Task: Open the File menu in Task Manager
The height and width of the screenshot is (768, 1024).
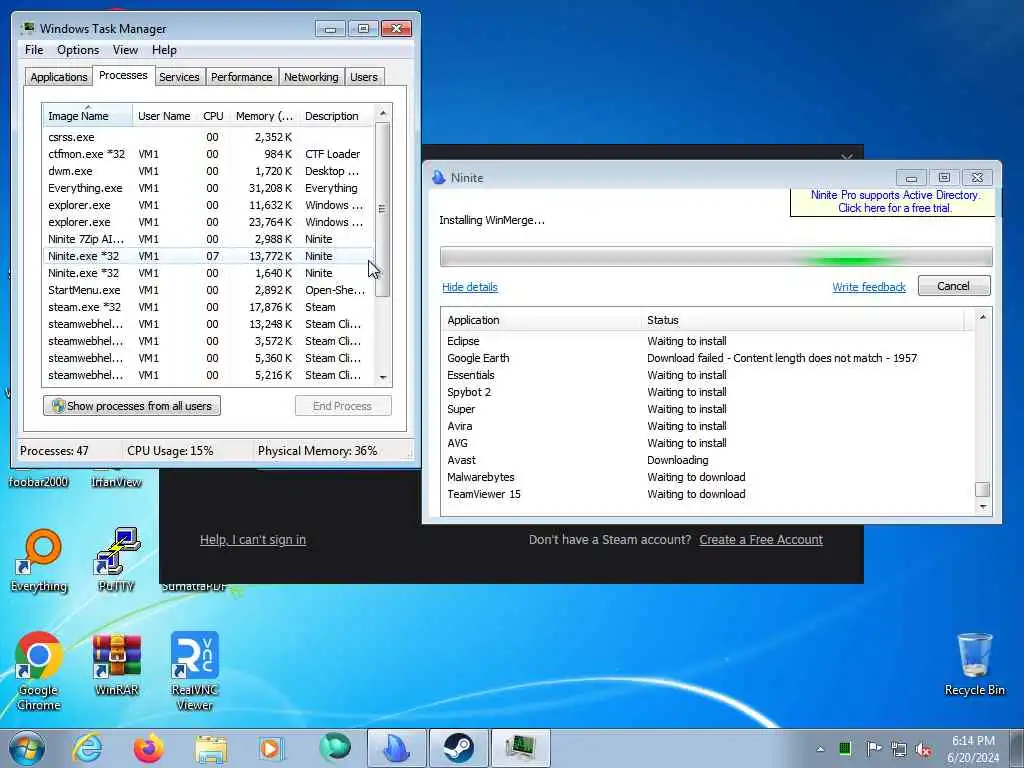Action: (34, 50)
